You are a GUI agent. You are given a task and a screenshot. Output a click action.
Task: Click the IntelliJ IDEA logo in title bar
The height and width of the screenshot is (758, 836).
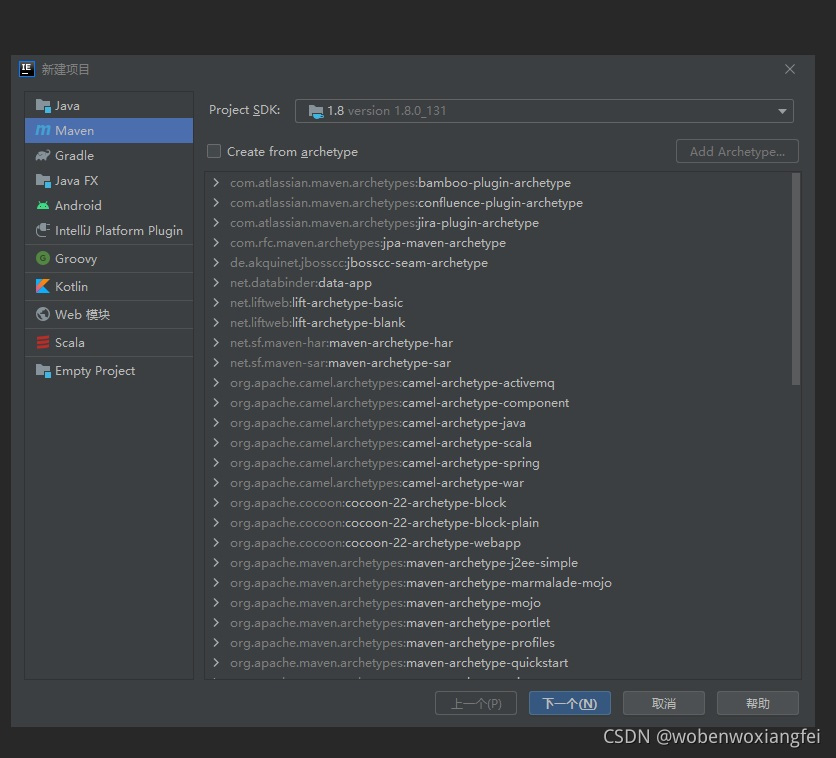coord(27,69)
